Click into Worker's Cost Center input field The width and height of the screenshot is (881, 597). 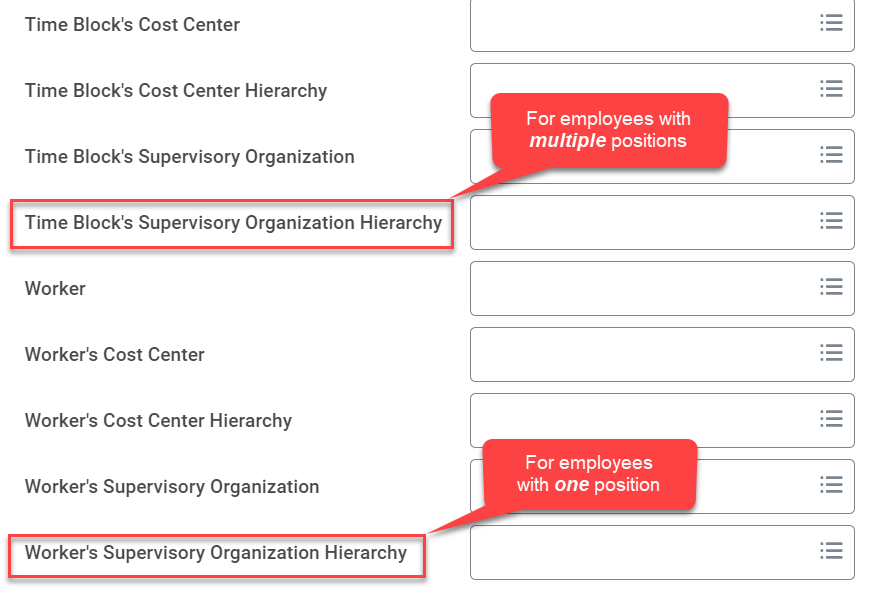coord(640,354)
